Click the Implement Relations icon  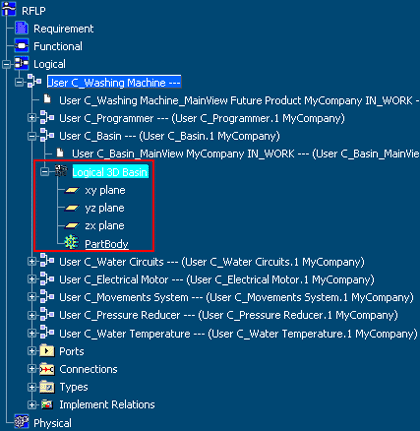click(47, 405)
